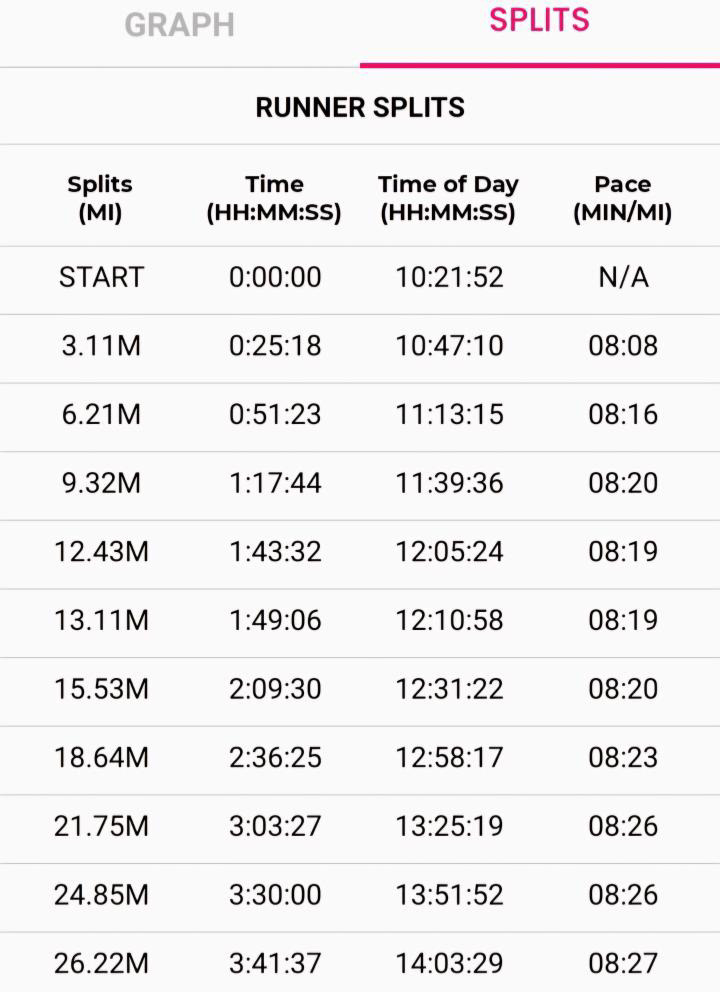Select the 13.11M half-marathon split row
Image resolution: width=720 pixels, height=992 pixels.
coord(360,621)
